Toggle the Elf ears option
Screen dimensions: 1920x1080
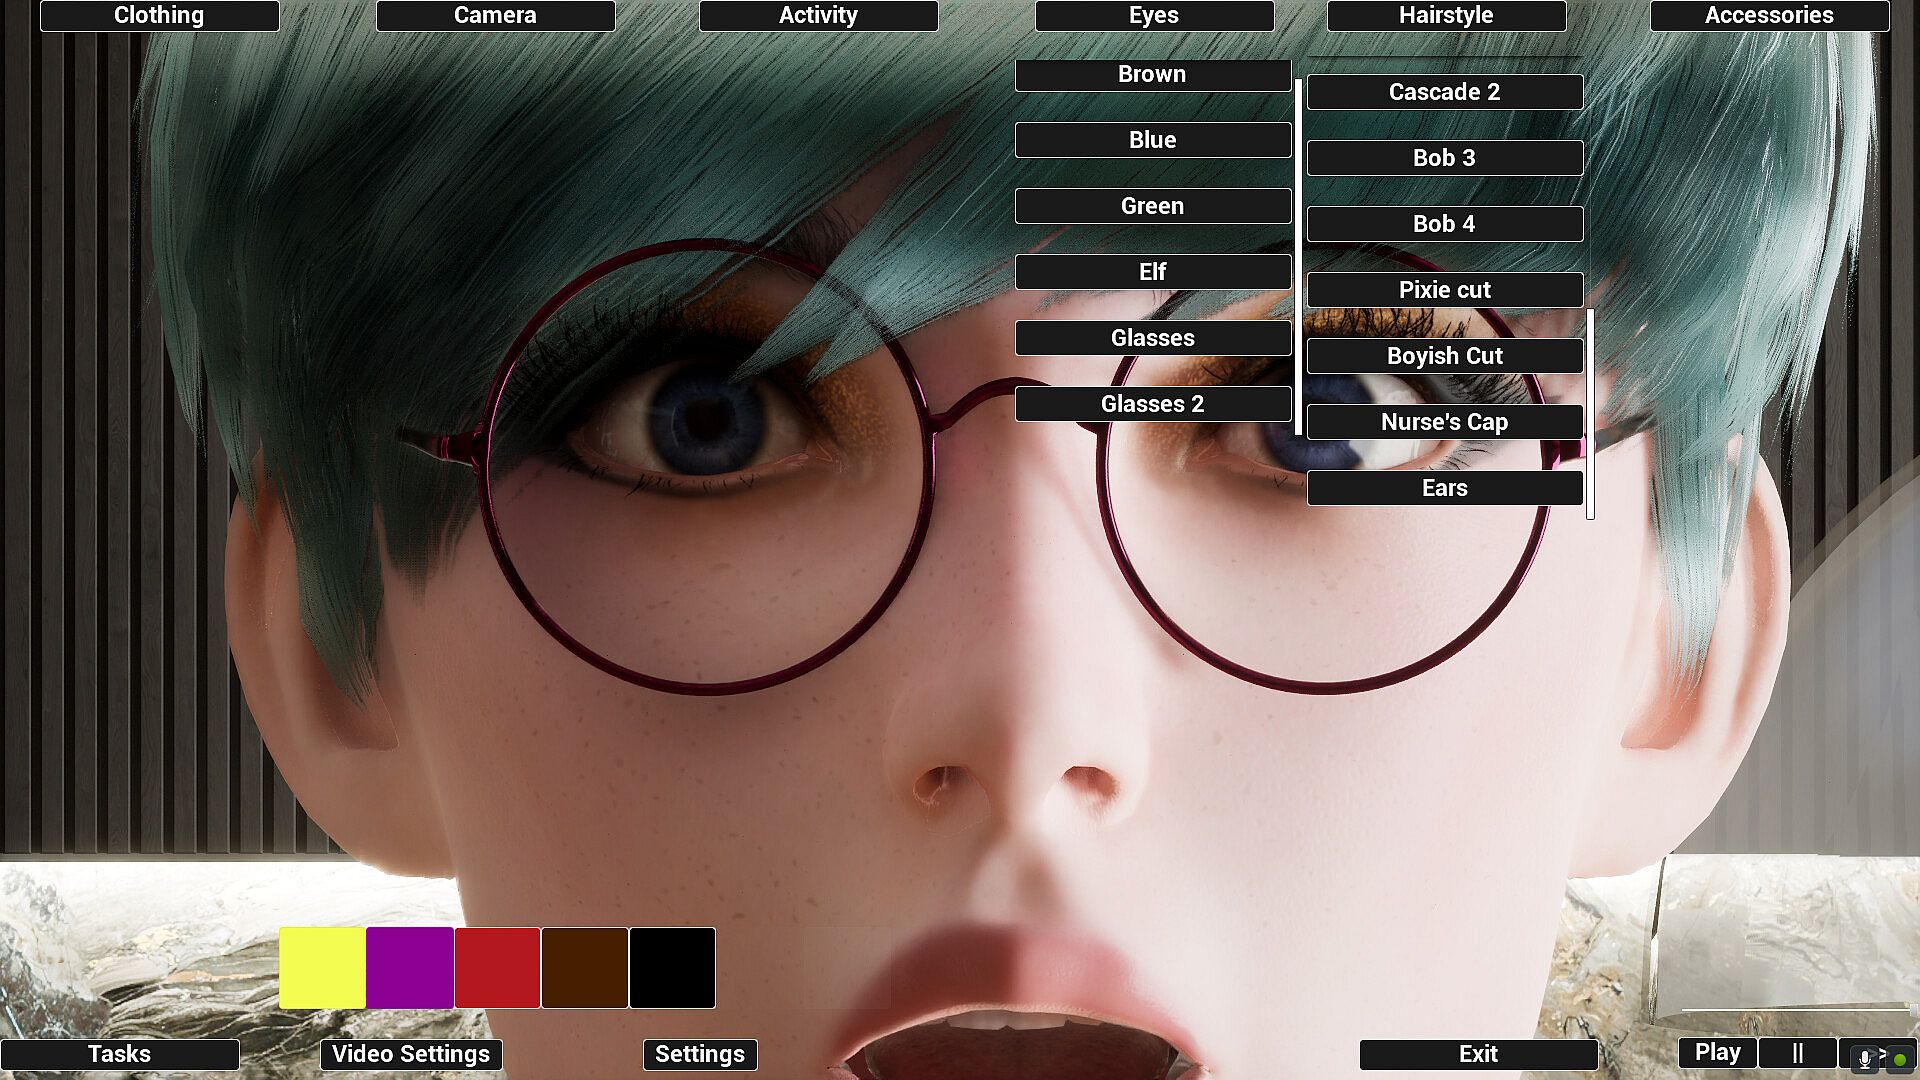1152,272
